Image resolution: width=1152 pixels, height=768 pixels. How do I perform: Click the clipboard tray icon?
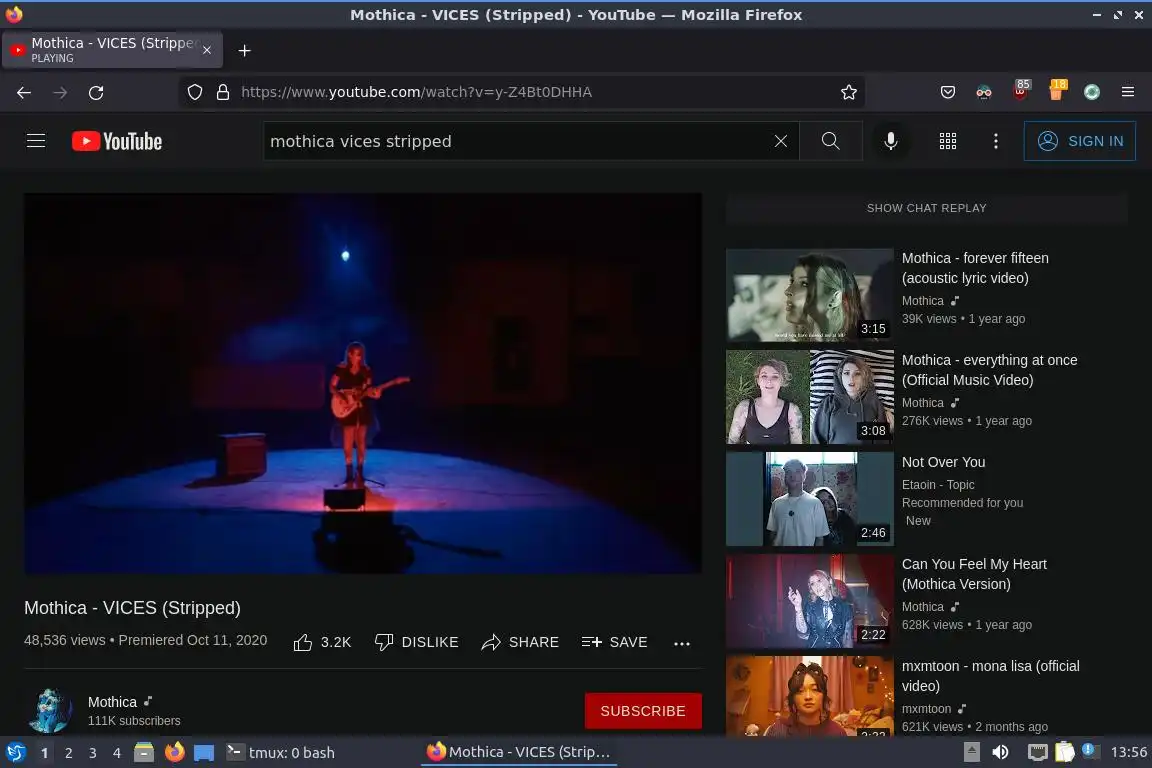click(1065, 752)
